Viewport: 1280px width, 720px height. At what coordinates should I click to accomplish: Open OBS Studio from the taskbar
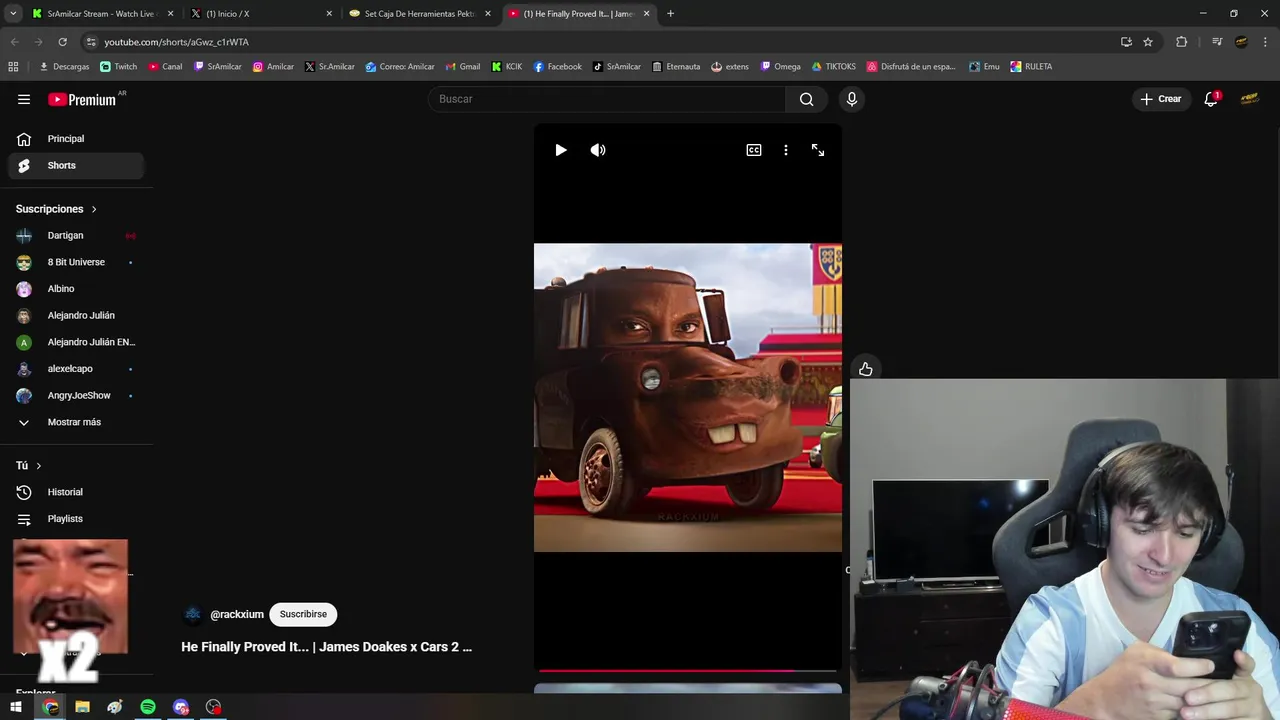pos(213,707)
